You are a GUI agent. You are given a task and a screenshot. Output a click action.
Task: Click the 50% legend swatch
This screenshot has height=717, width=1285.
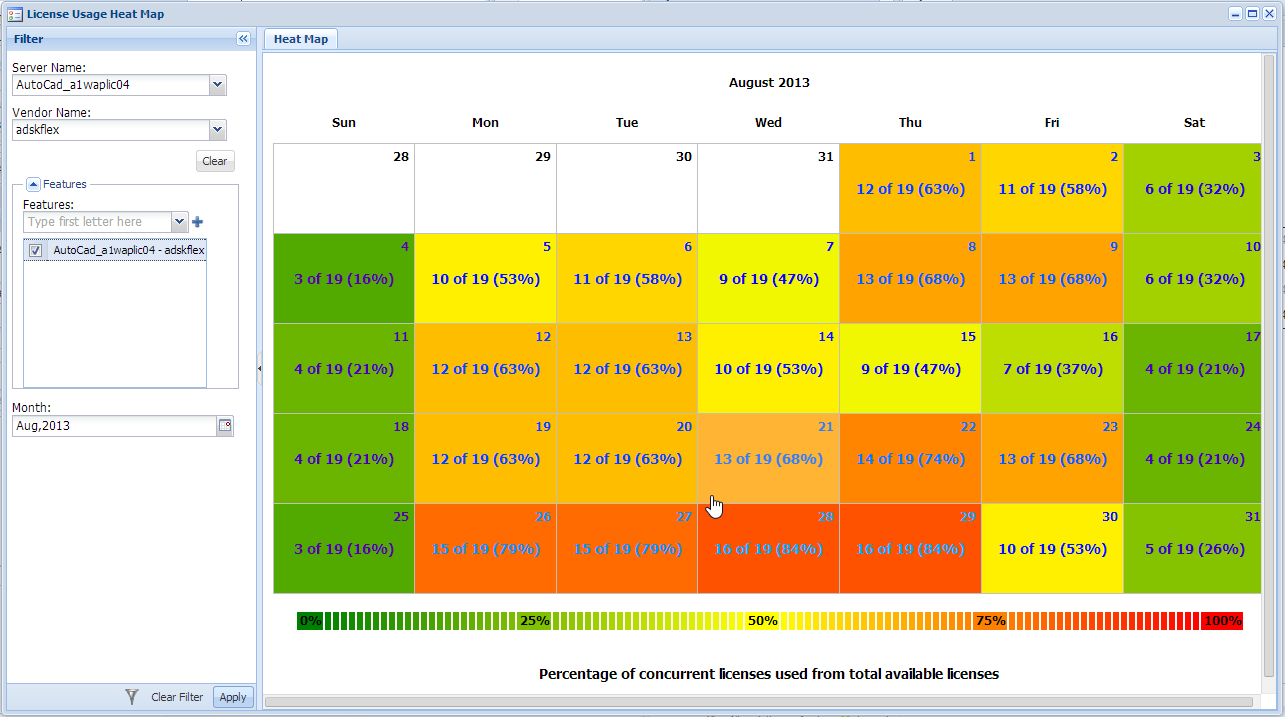click(762, 621)
